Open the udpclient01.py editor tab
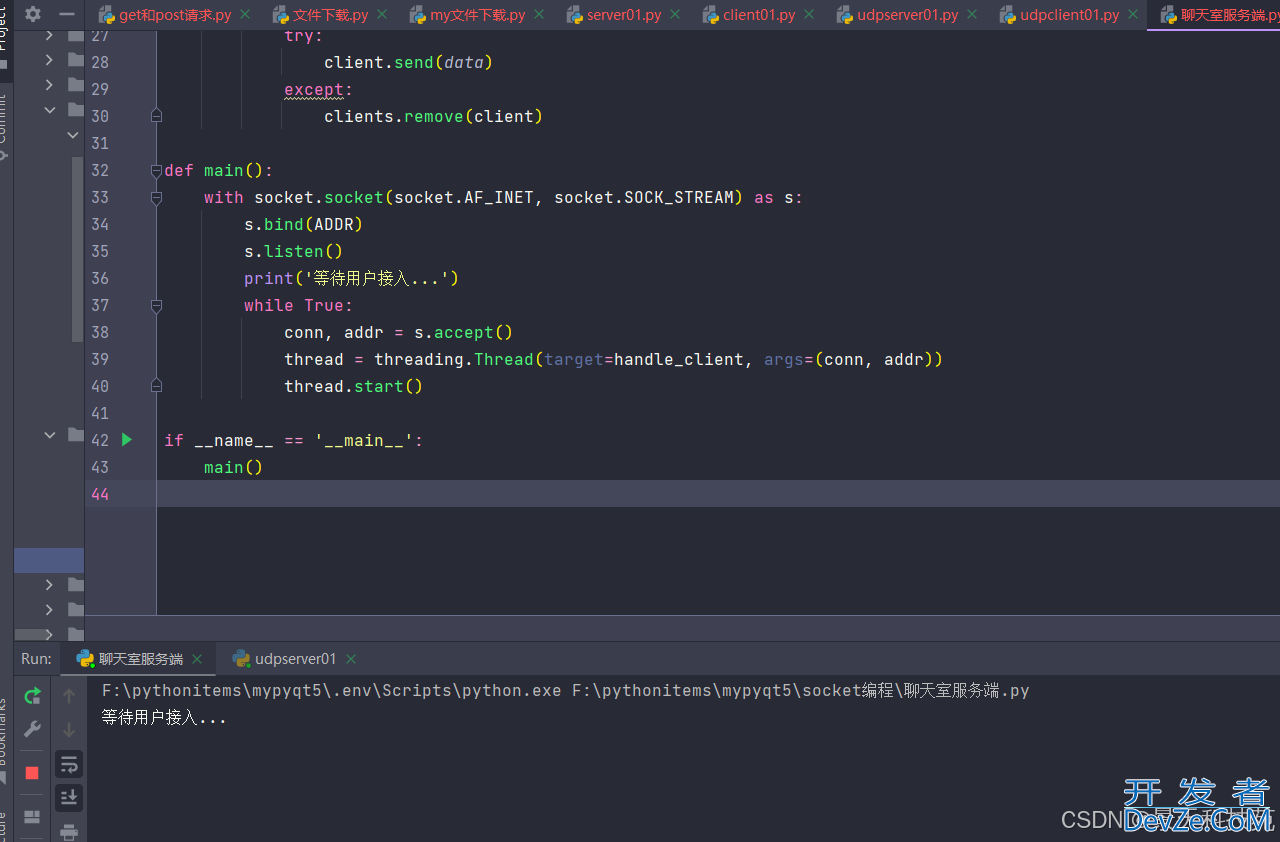The image size is (1280, 842). tap(1070, 15)
